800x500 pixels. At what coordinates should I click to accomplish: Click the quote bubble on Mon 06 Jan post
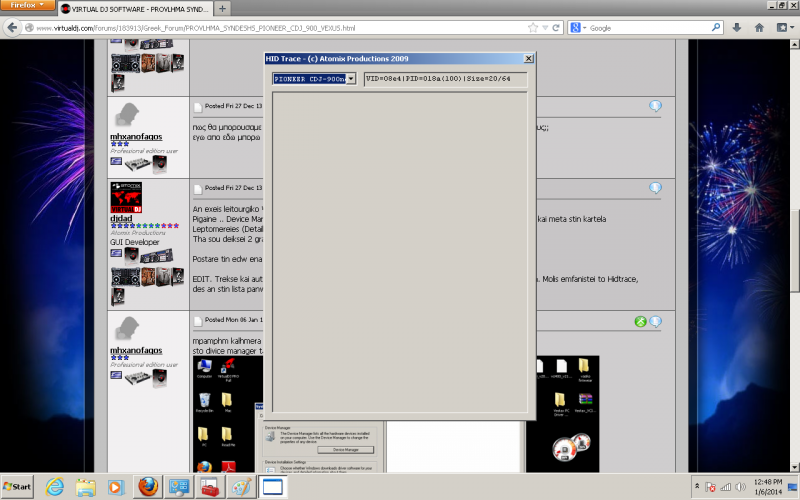coord(655,321)
